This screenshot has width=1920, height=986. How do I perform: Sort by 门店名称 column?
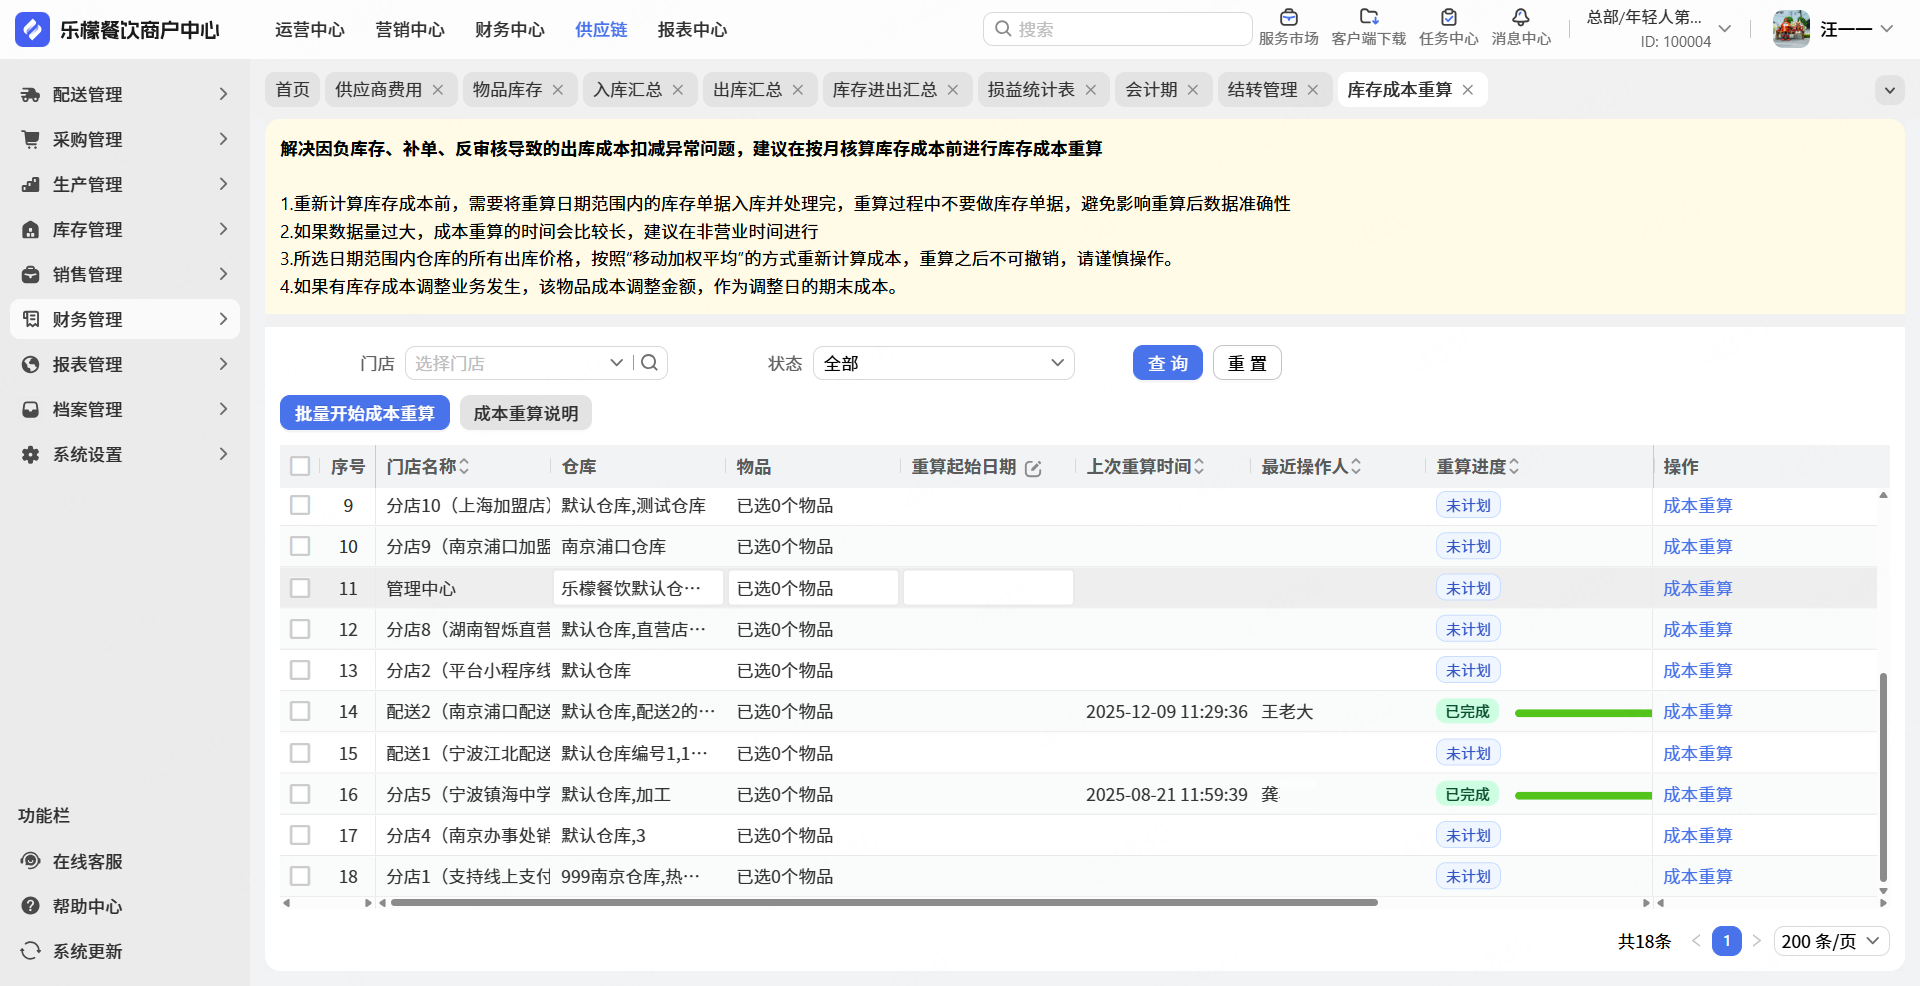[464, 467]
